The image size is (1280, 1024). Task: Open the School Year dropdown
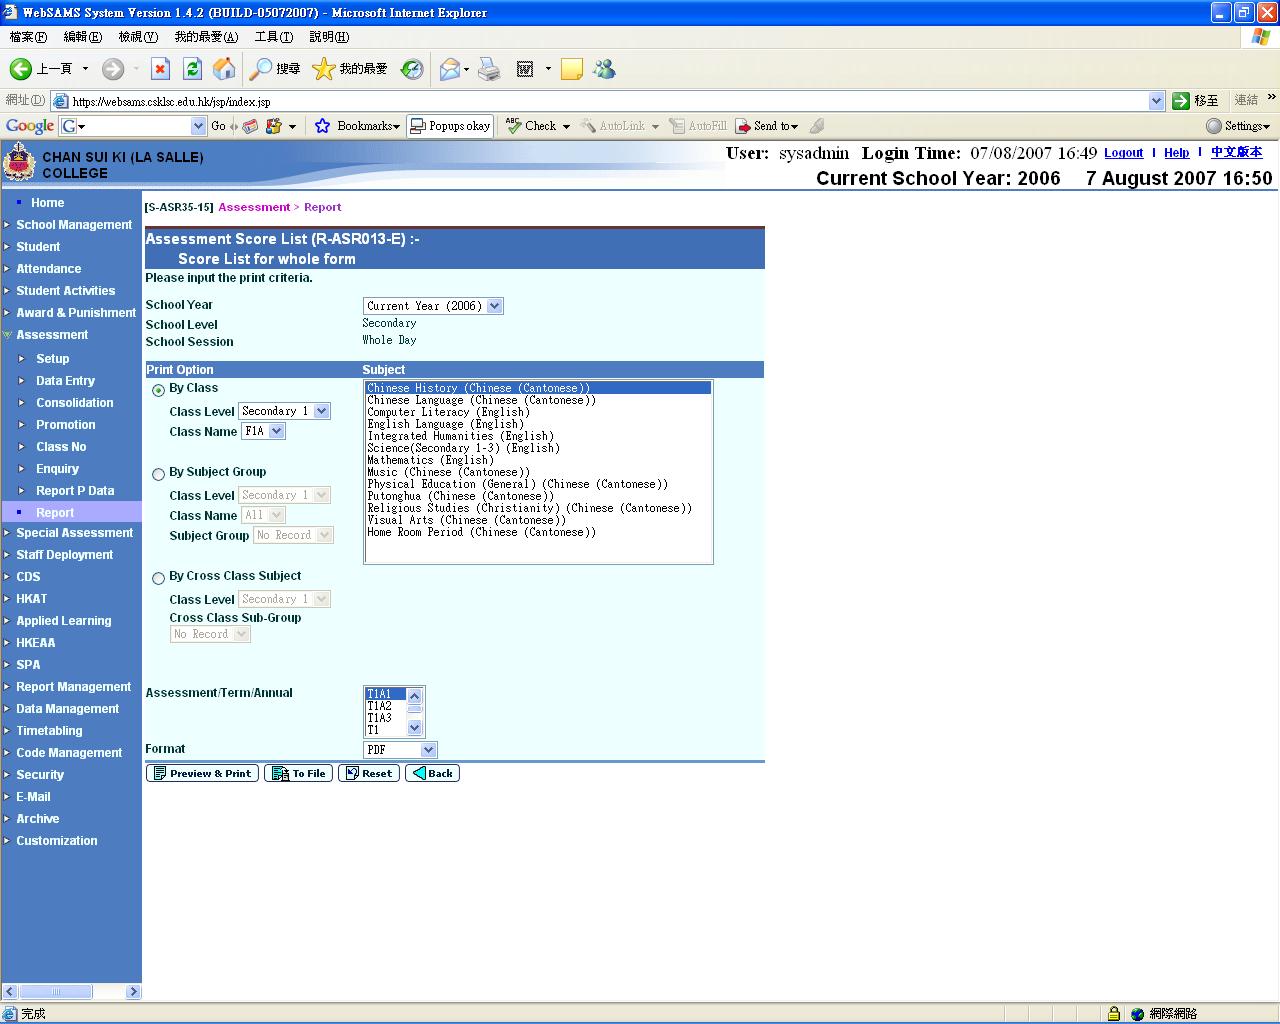(x=494, y=306)
